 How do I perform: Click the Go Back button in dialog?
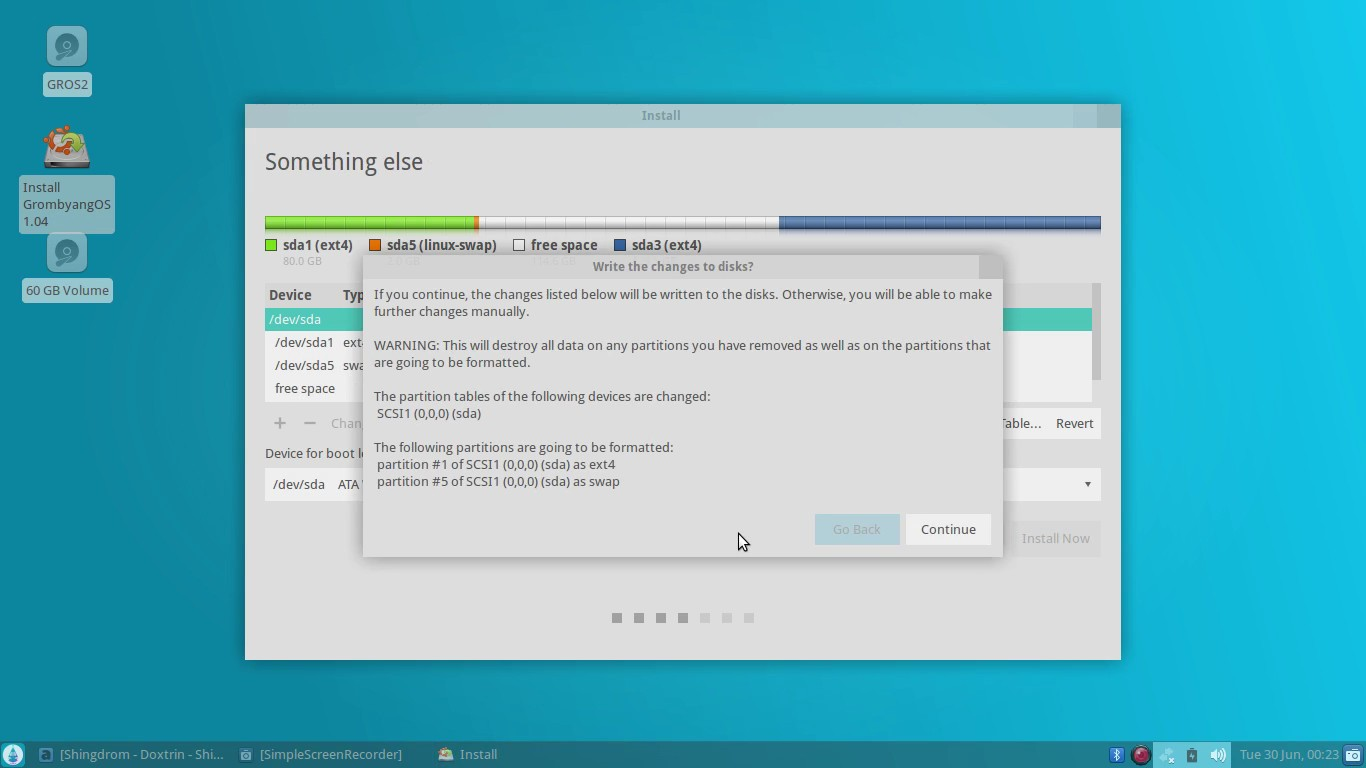857,529
